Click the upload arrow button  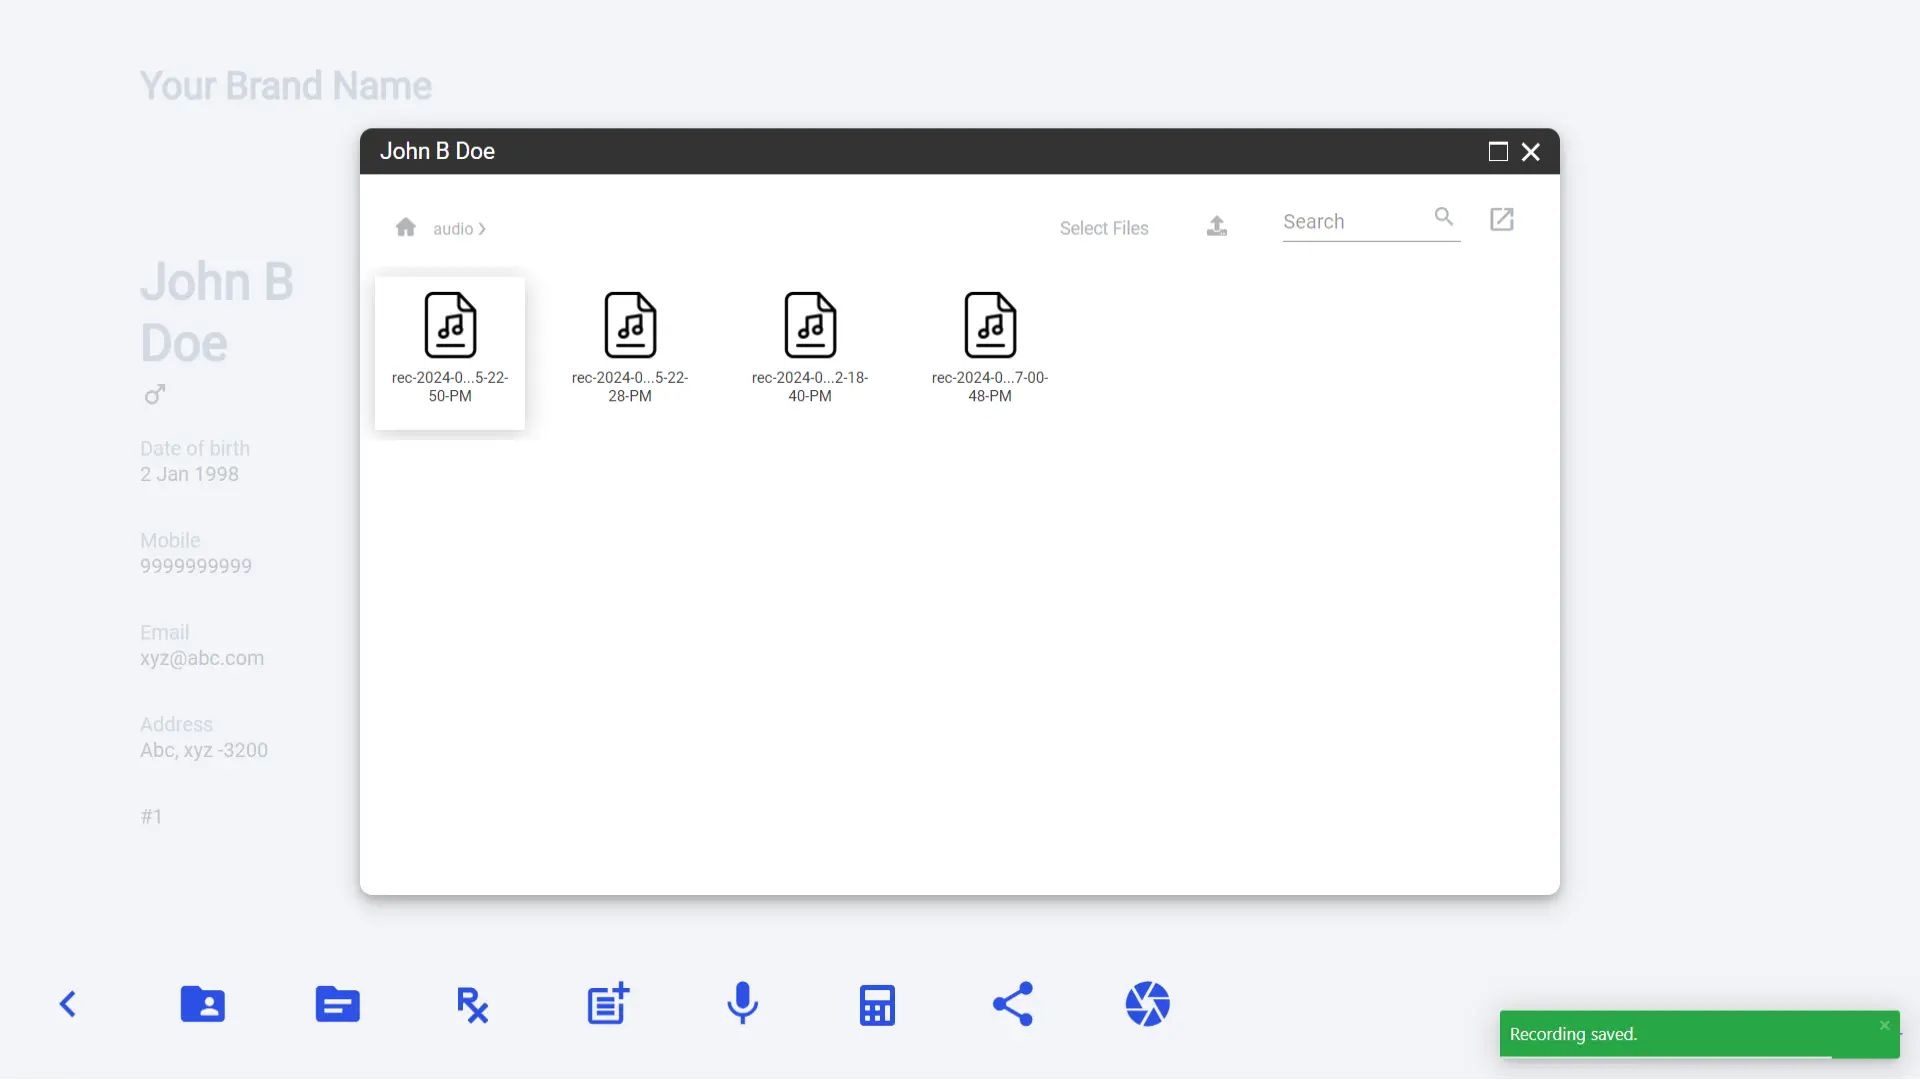tap(1215, 225)
